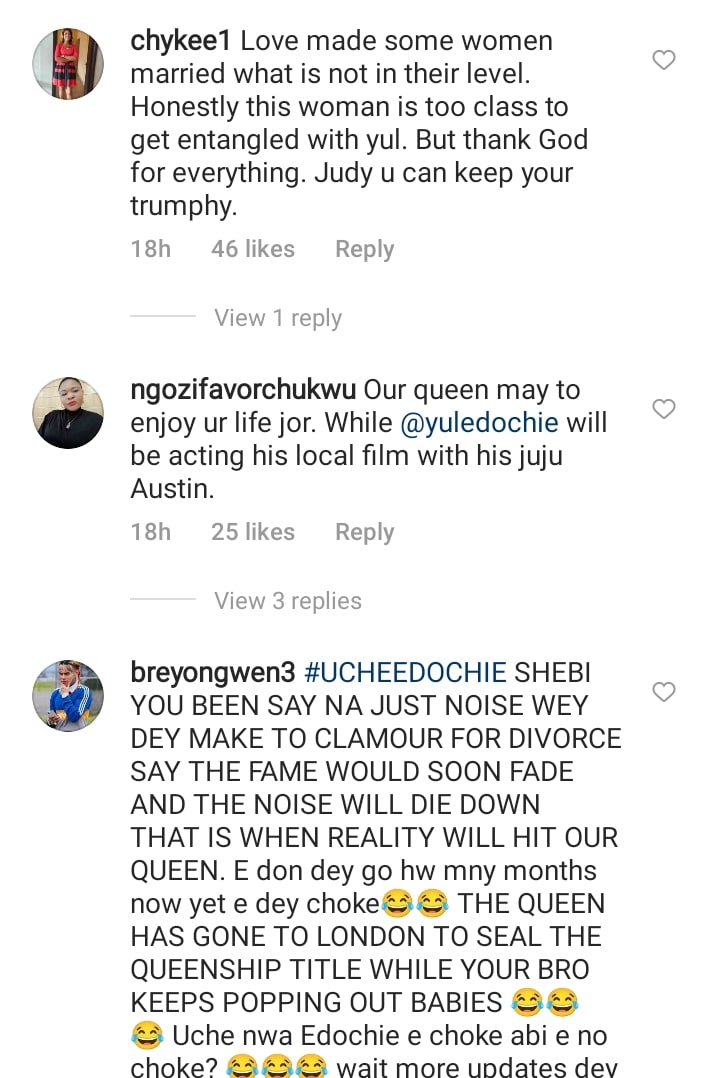720x1078 pixels.
Task: Reply to chykee1's comment
Action: pyautogui.click(x=364, y=249)
